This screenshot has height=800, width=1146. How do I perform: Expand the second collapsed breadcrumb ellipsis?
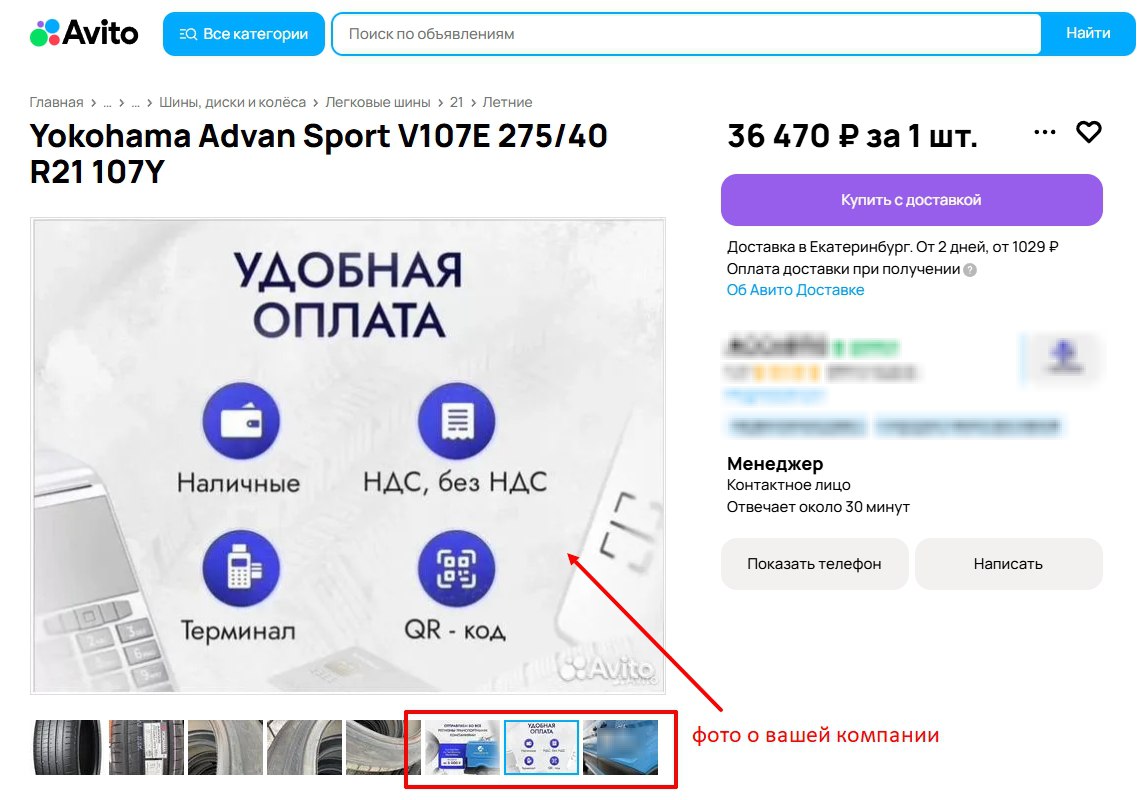(x=135, y=102)
